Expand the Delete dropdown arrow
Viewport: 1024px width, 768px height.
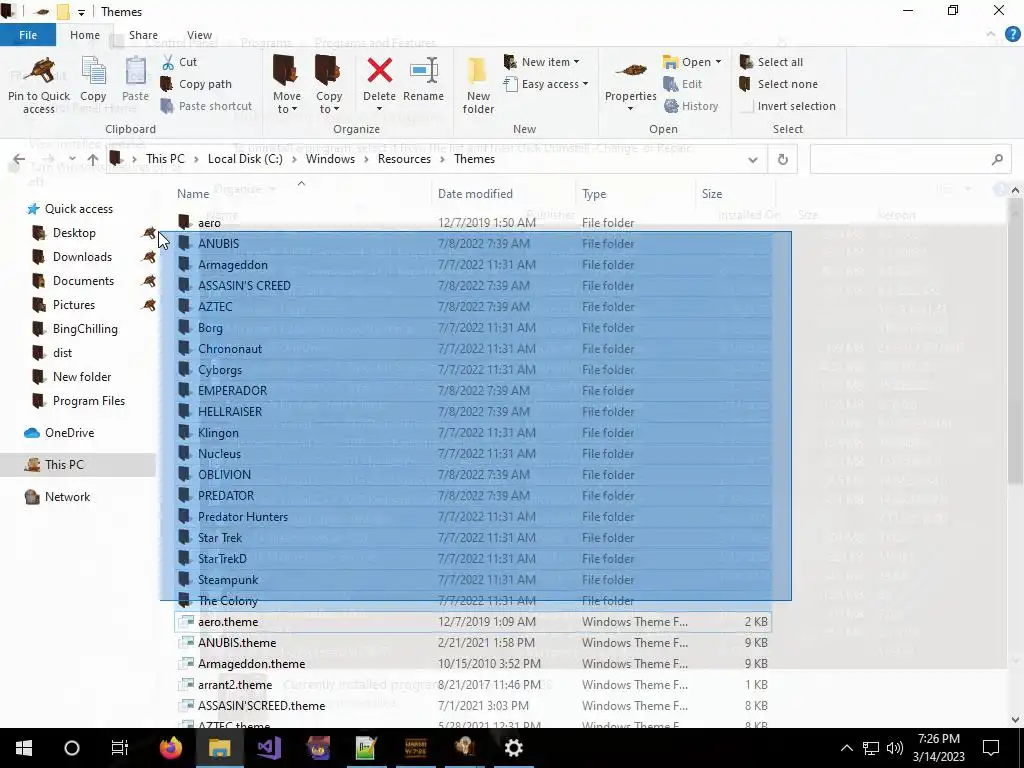click(379, 109)
